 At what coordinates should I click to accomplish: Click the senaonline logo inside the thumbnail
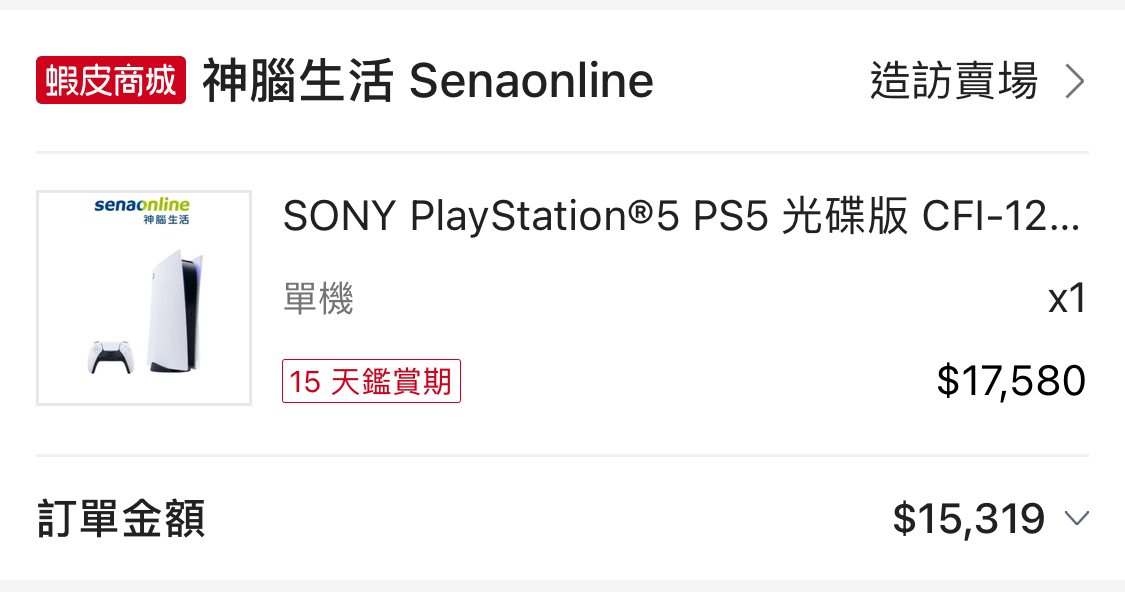point(142,205)
